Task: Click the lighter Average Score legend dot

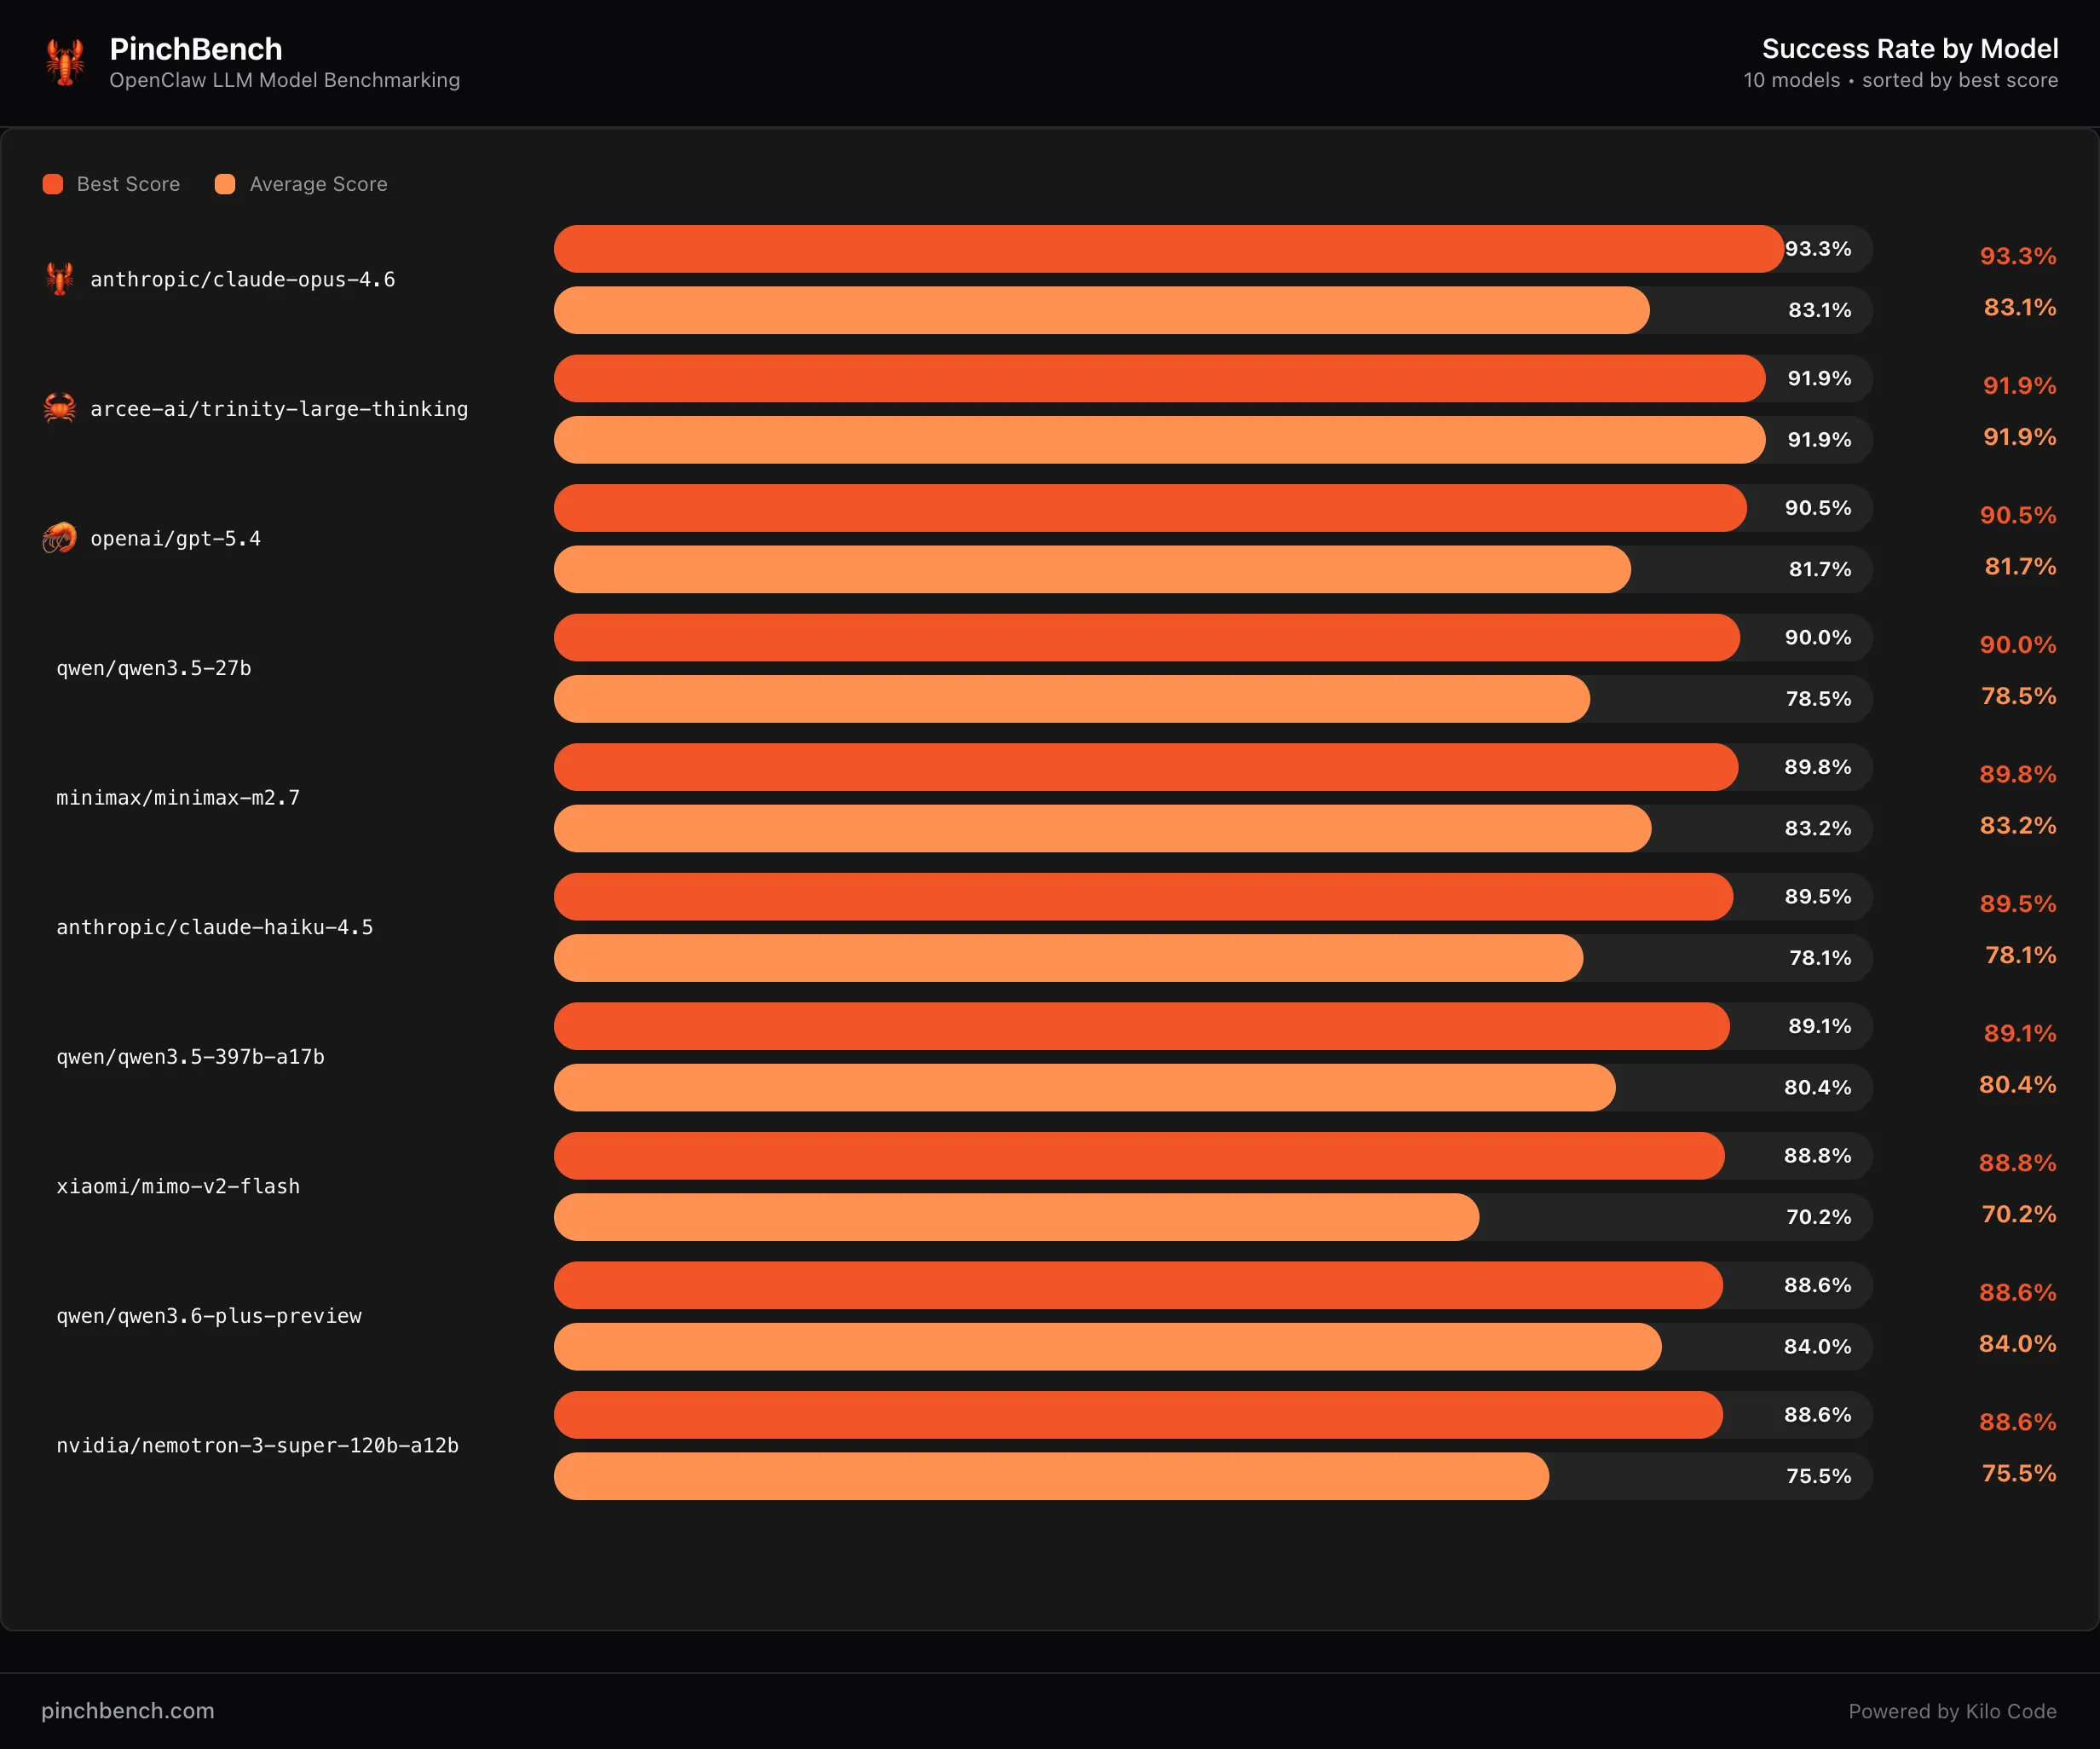Action: click(225, 184)
